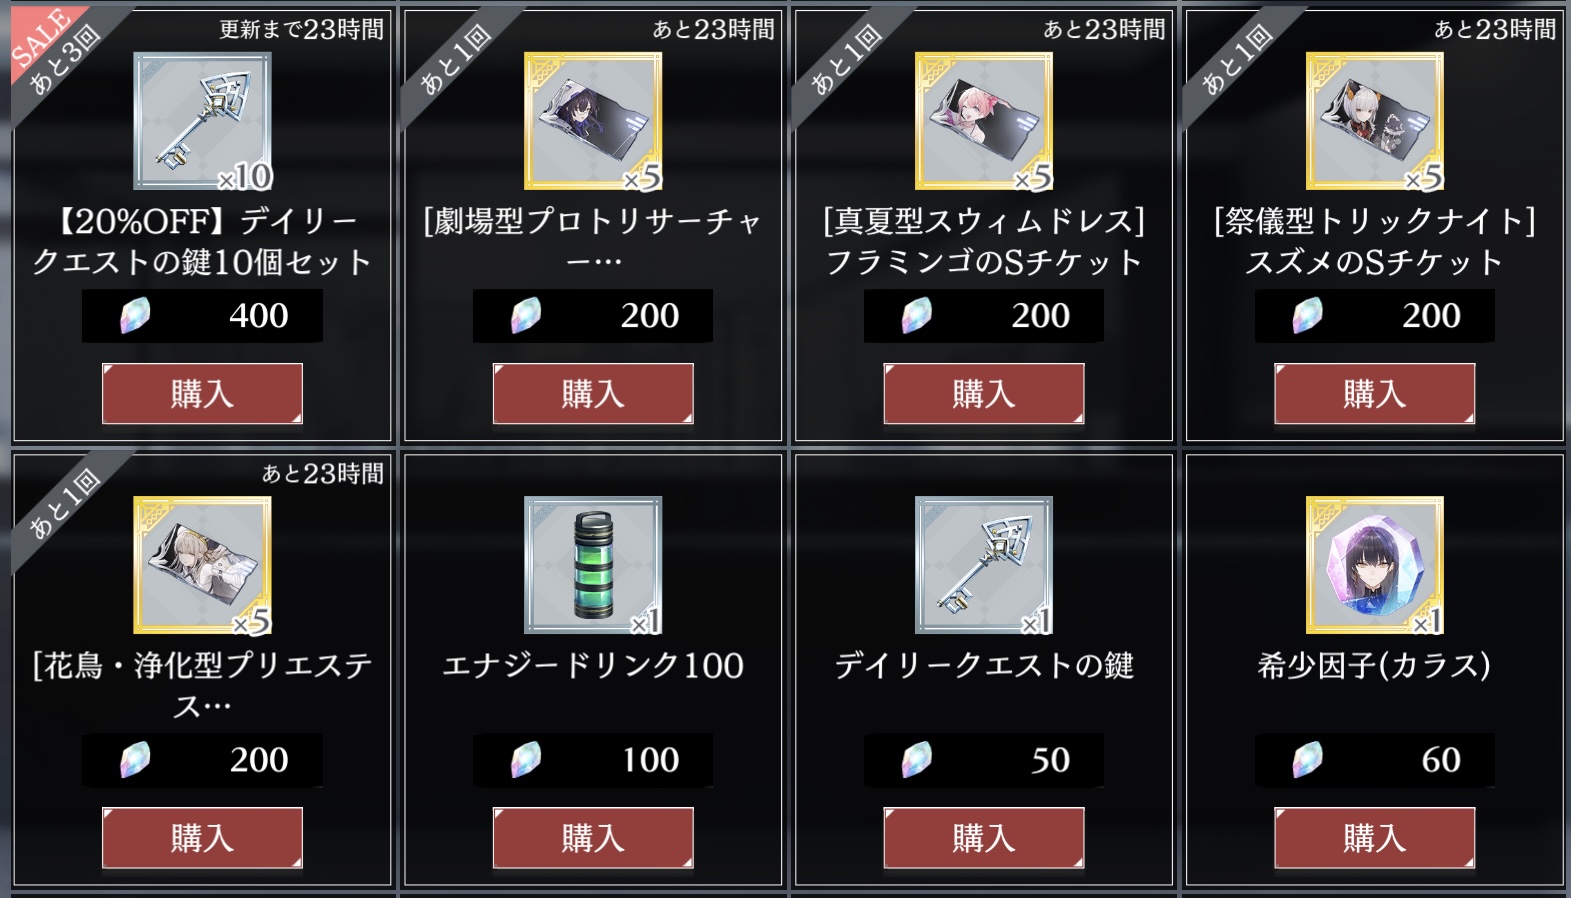Click the エナジードリンク100 item name
The height and width of the screenshot is (898, 1571).
[x=593, y=666]
